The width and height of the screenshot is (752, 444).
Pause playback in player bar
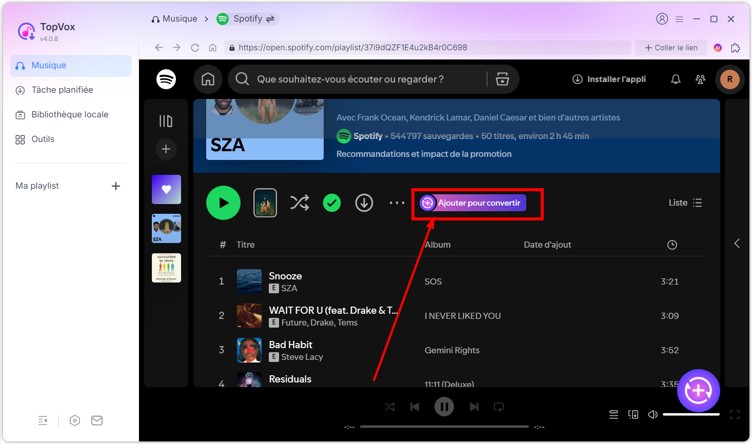click(x=444, y=407)
